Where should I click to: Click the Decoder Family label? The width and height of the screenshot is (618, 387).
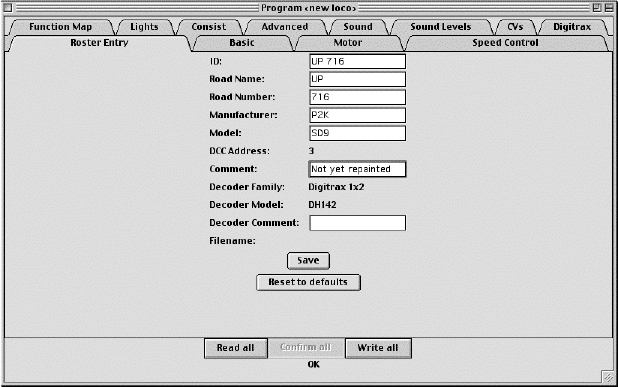point(247,187)
